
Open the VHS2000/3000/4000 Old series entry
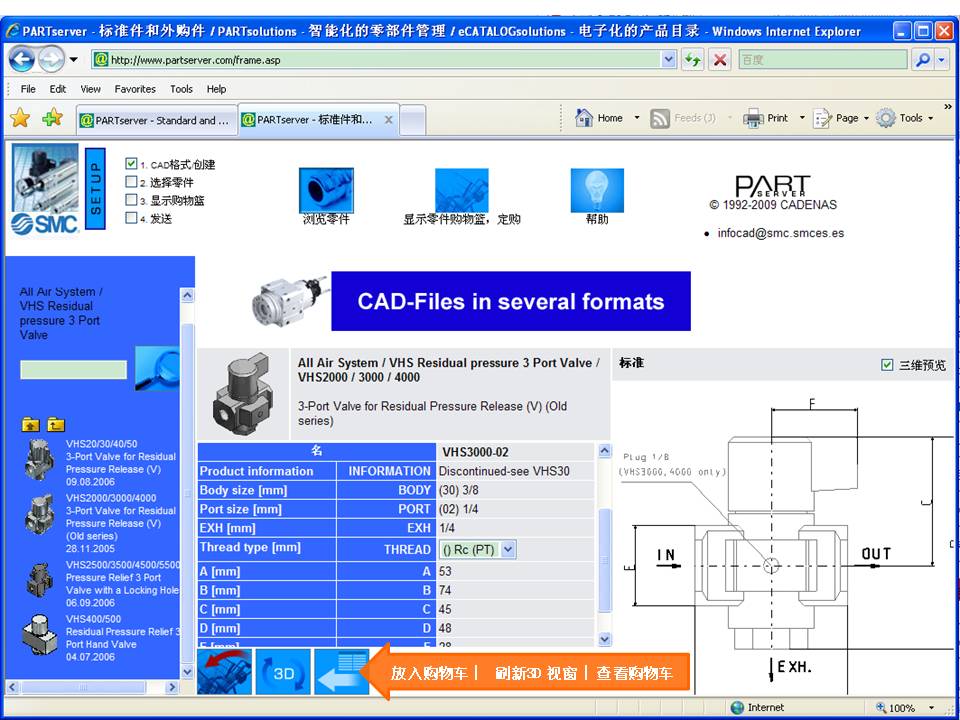coord(102,523)
